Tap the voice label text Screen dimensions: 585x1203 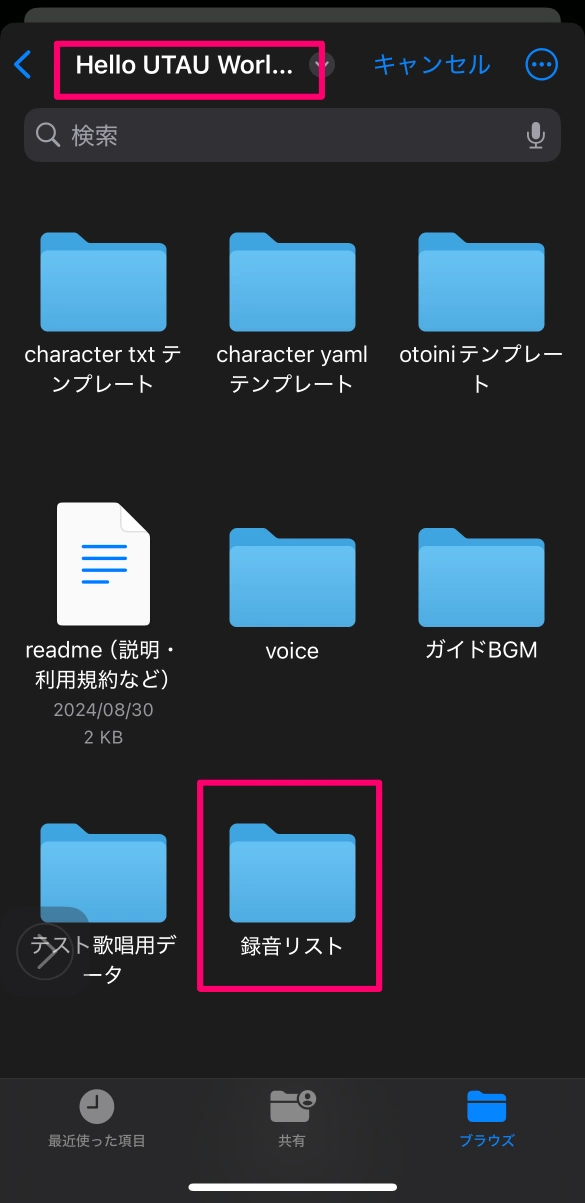(292, 651)
